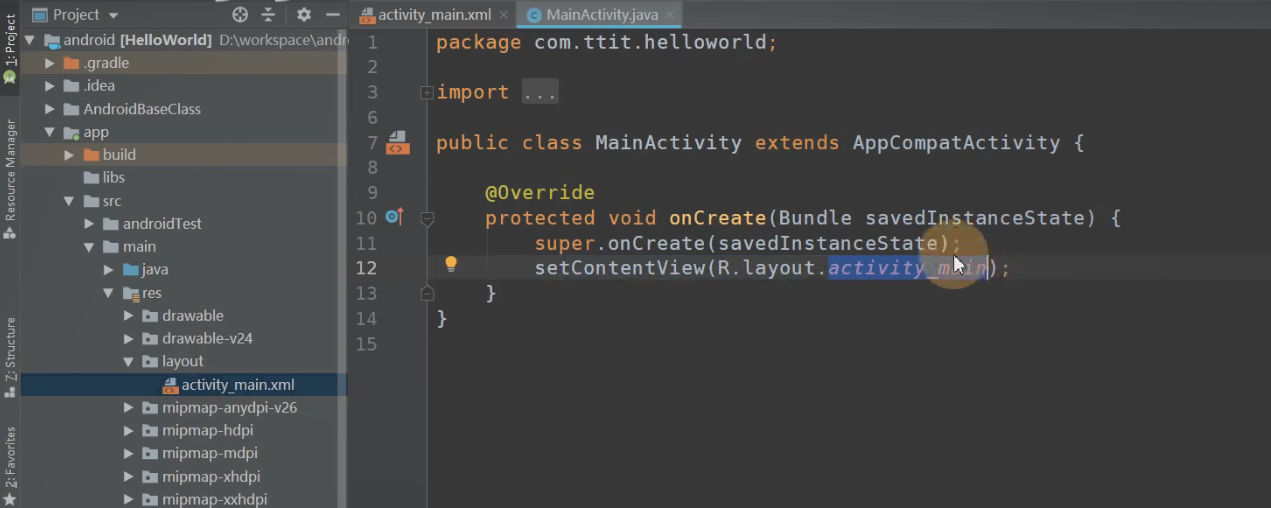Expand the mipmap-xhdpi folder
The height and width of the screenshot is (508, 1271).
[129, 477]
